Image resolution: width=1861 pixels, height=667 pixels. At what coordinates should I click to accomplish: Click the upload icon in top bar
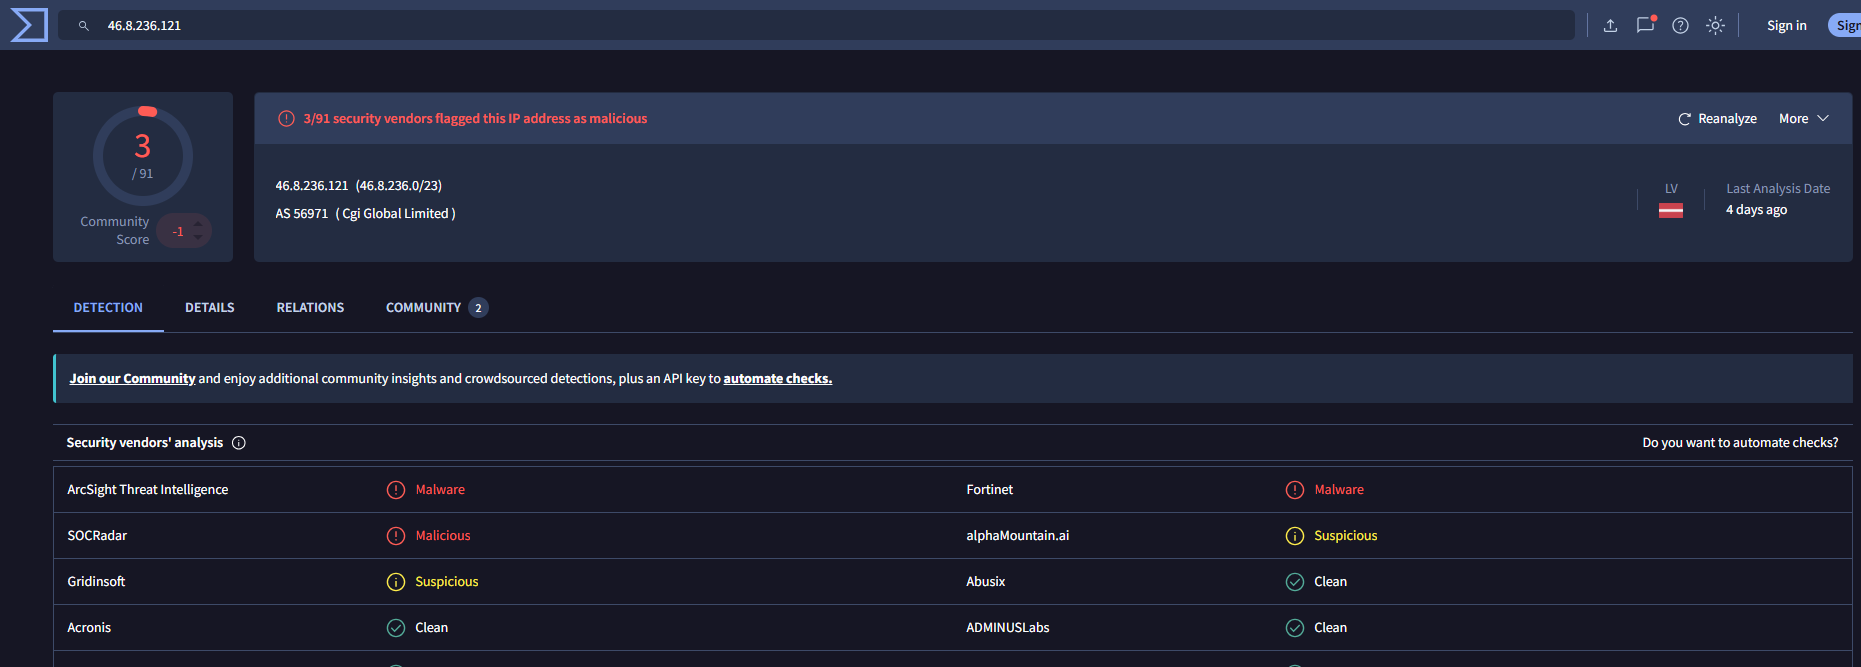click(1610, 26)
